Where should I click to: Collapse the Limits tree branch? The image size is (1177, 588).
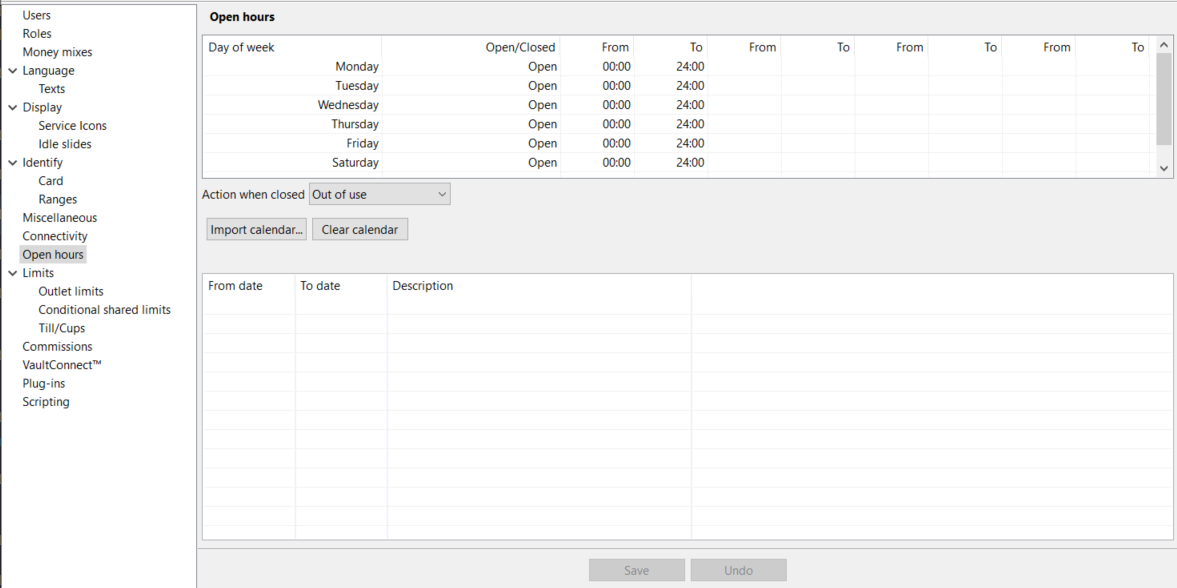11,272
